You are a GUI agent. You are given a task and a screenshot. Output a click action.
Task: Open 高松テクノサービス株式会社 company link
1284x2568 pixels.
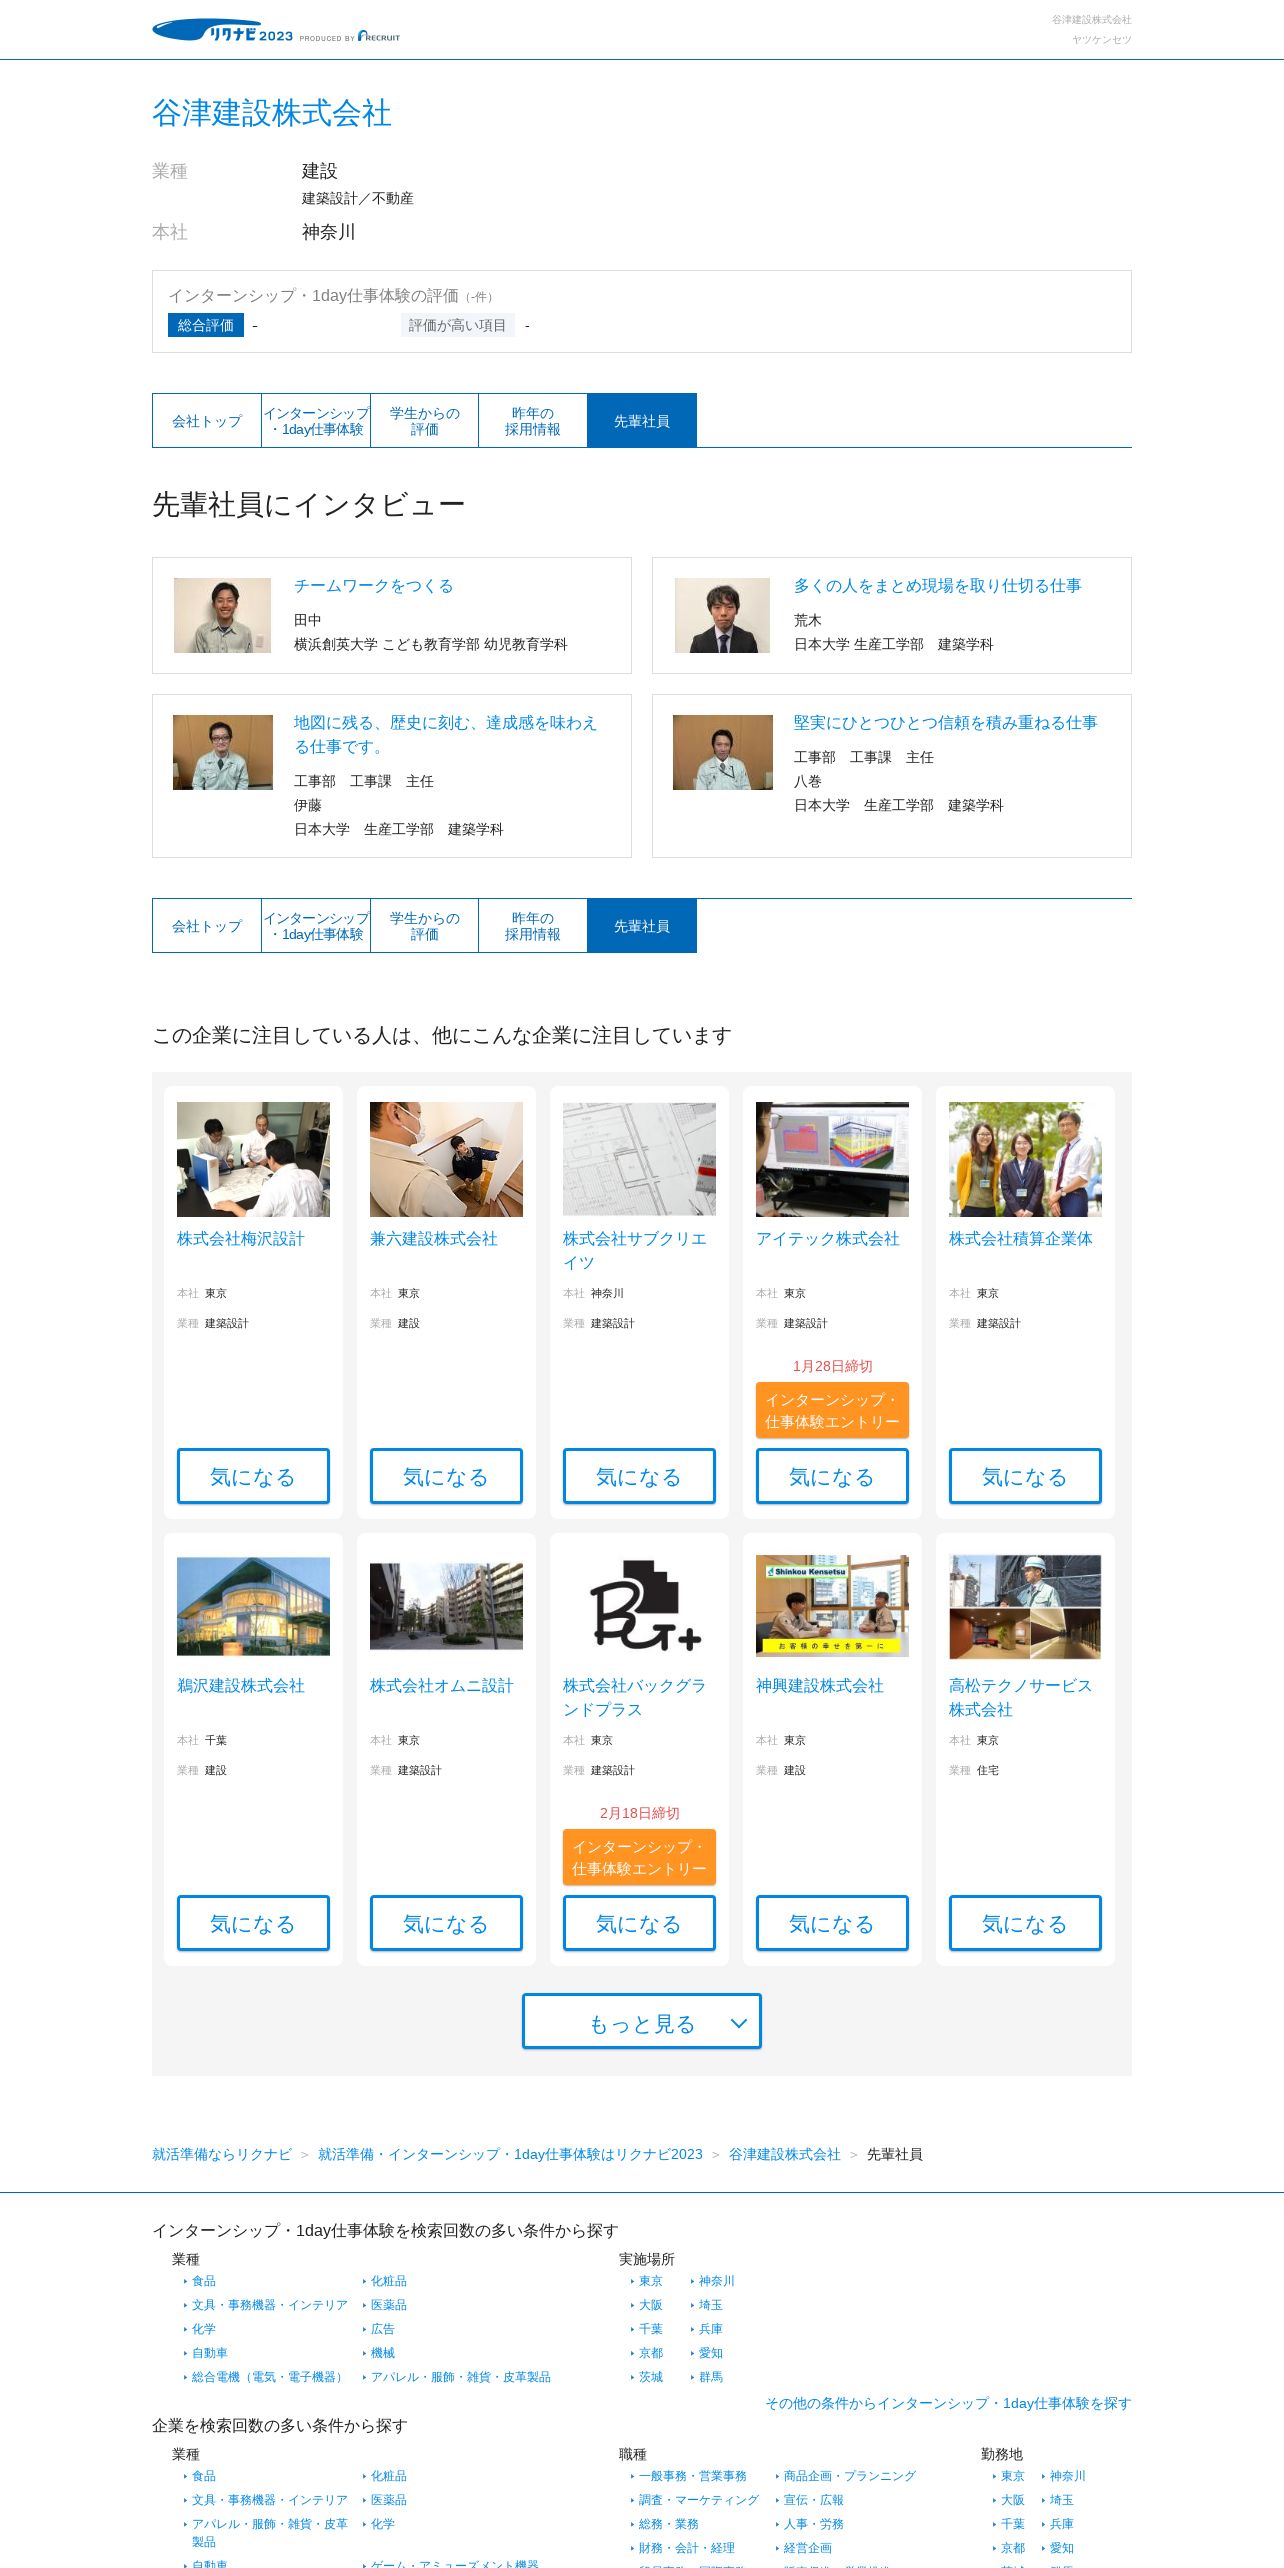[x=1021, y=1698]
